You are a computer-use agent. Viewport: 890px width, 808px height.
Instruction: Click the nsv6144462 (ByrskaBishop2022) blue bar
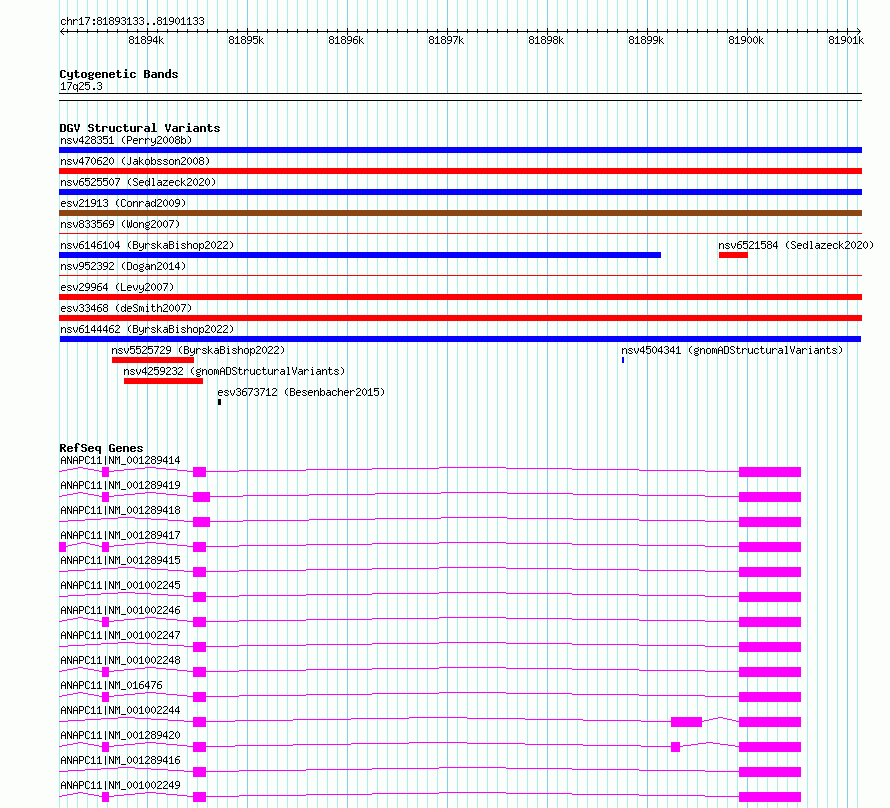pyautogui.click(x=460, y=339)
